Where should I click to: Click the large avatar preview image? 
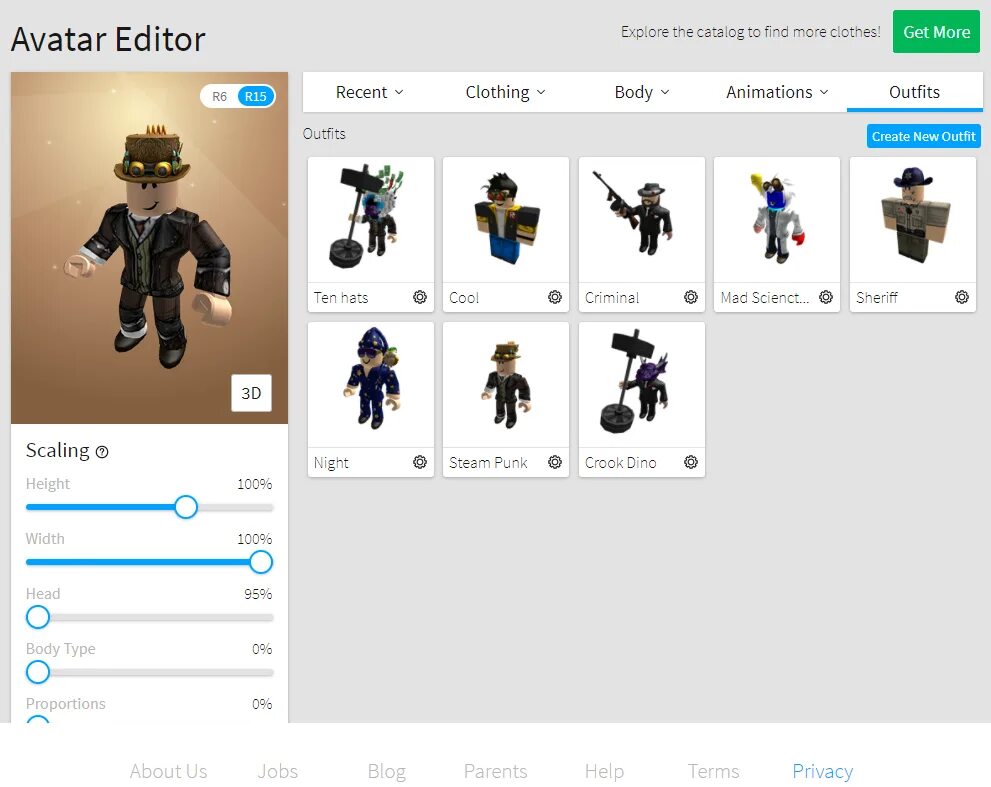coord(149,248)
